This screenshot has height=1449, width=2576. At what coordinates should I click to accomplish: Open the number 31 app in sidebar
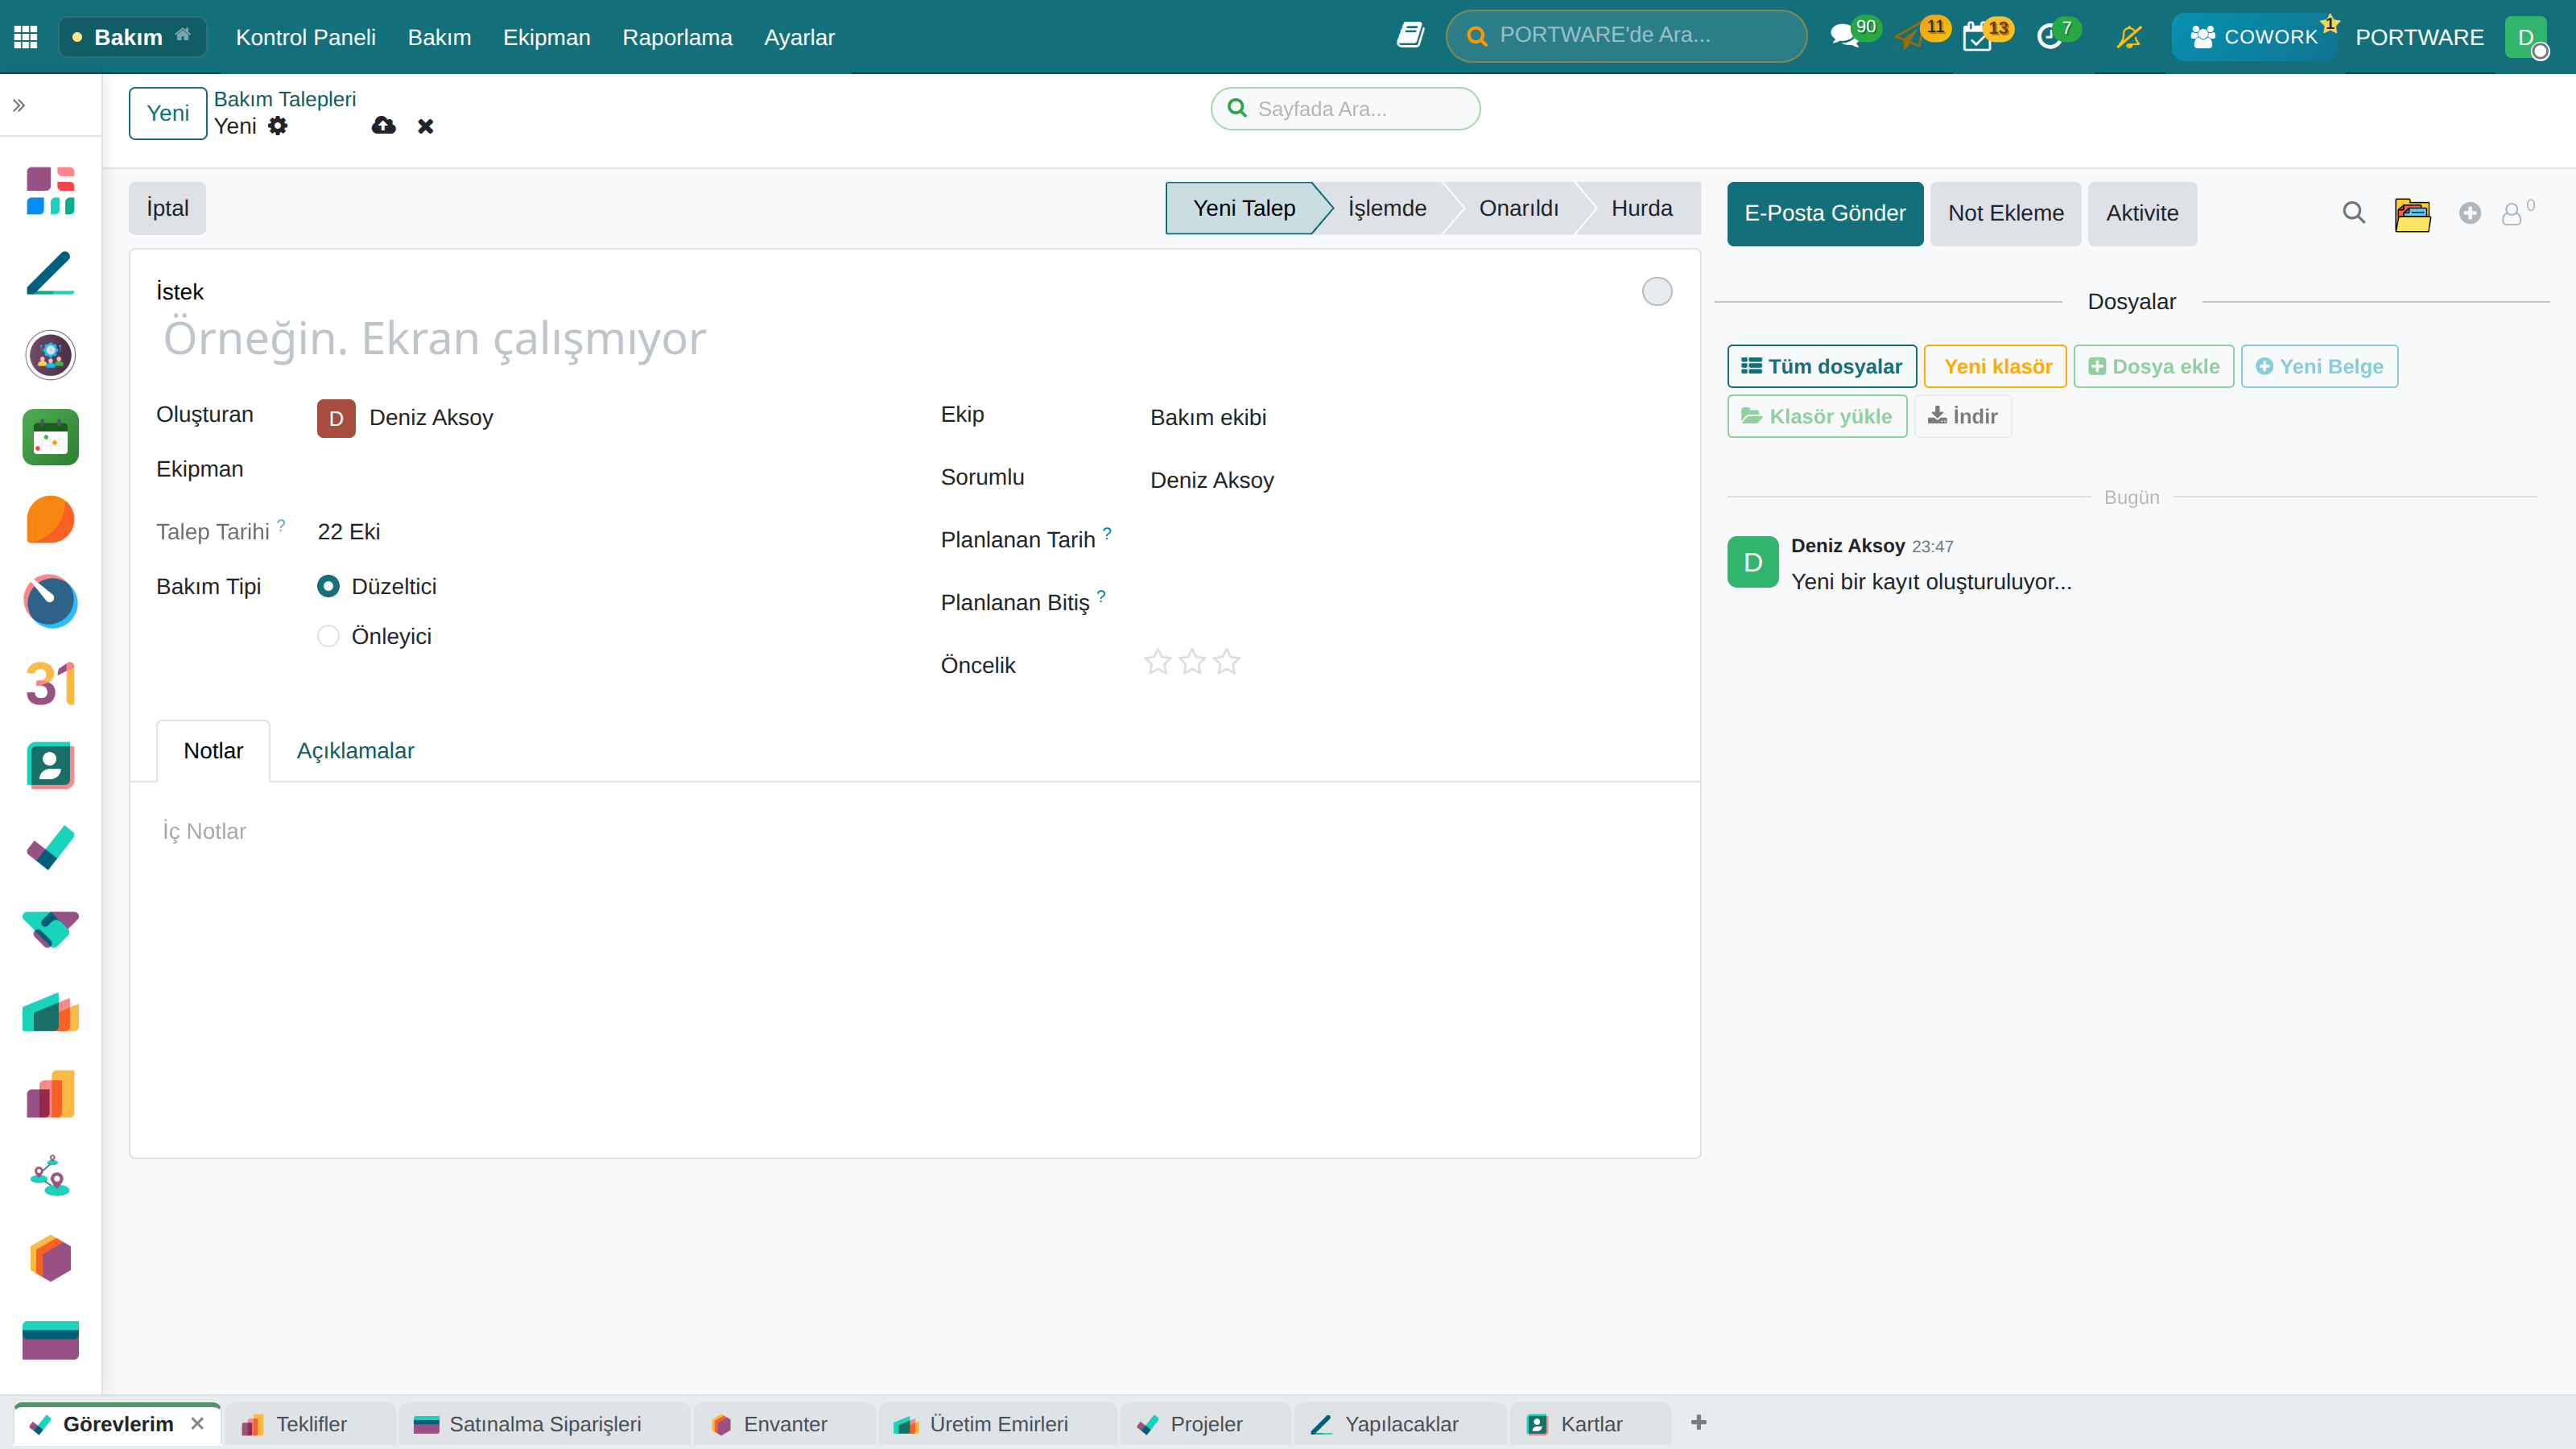(50, 683)
